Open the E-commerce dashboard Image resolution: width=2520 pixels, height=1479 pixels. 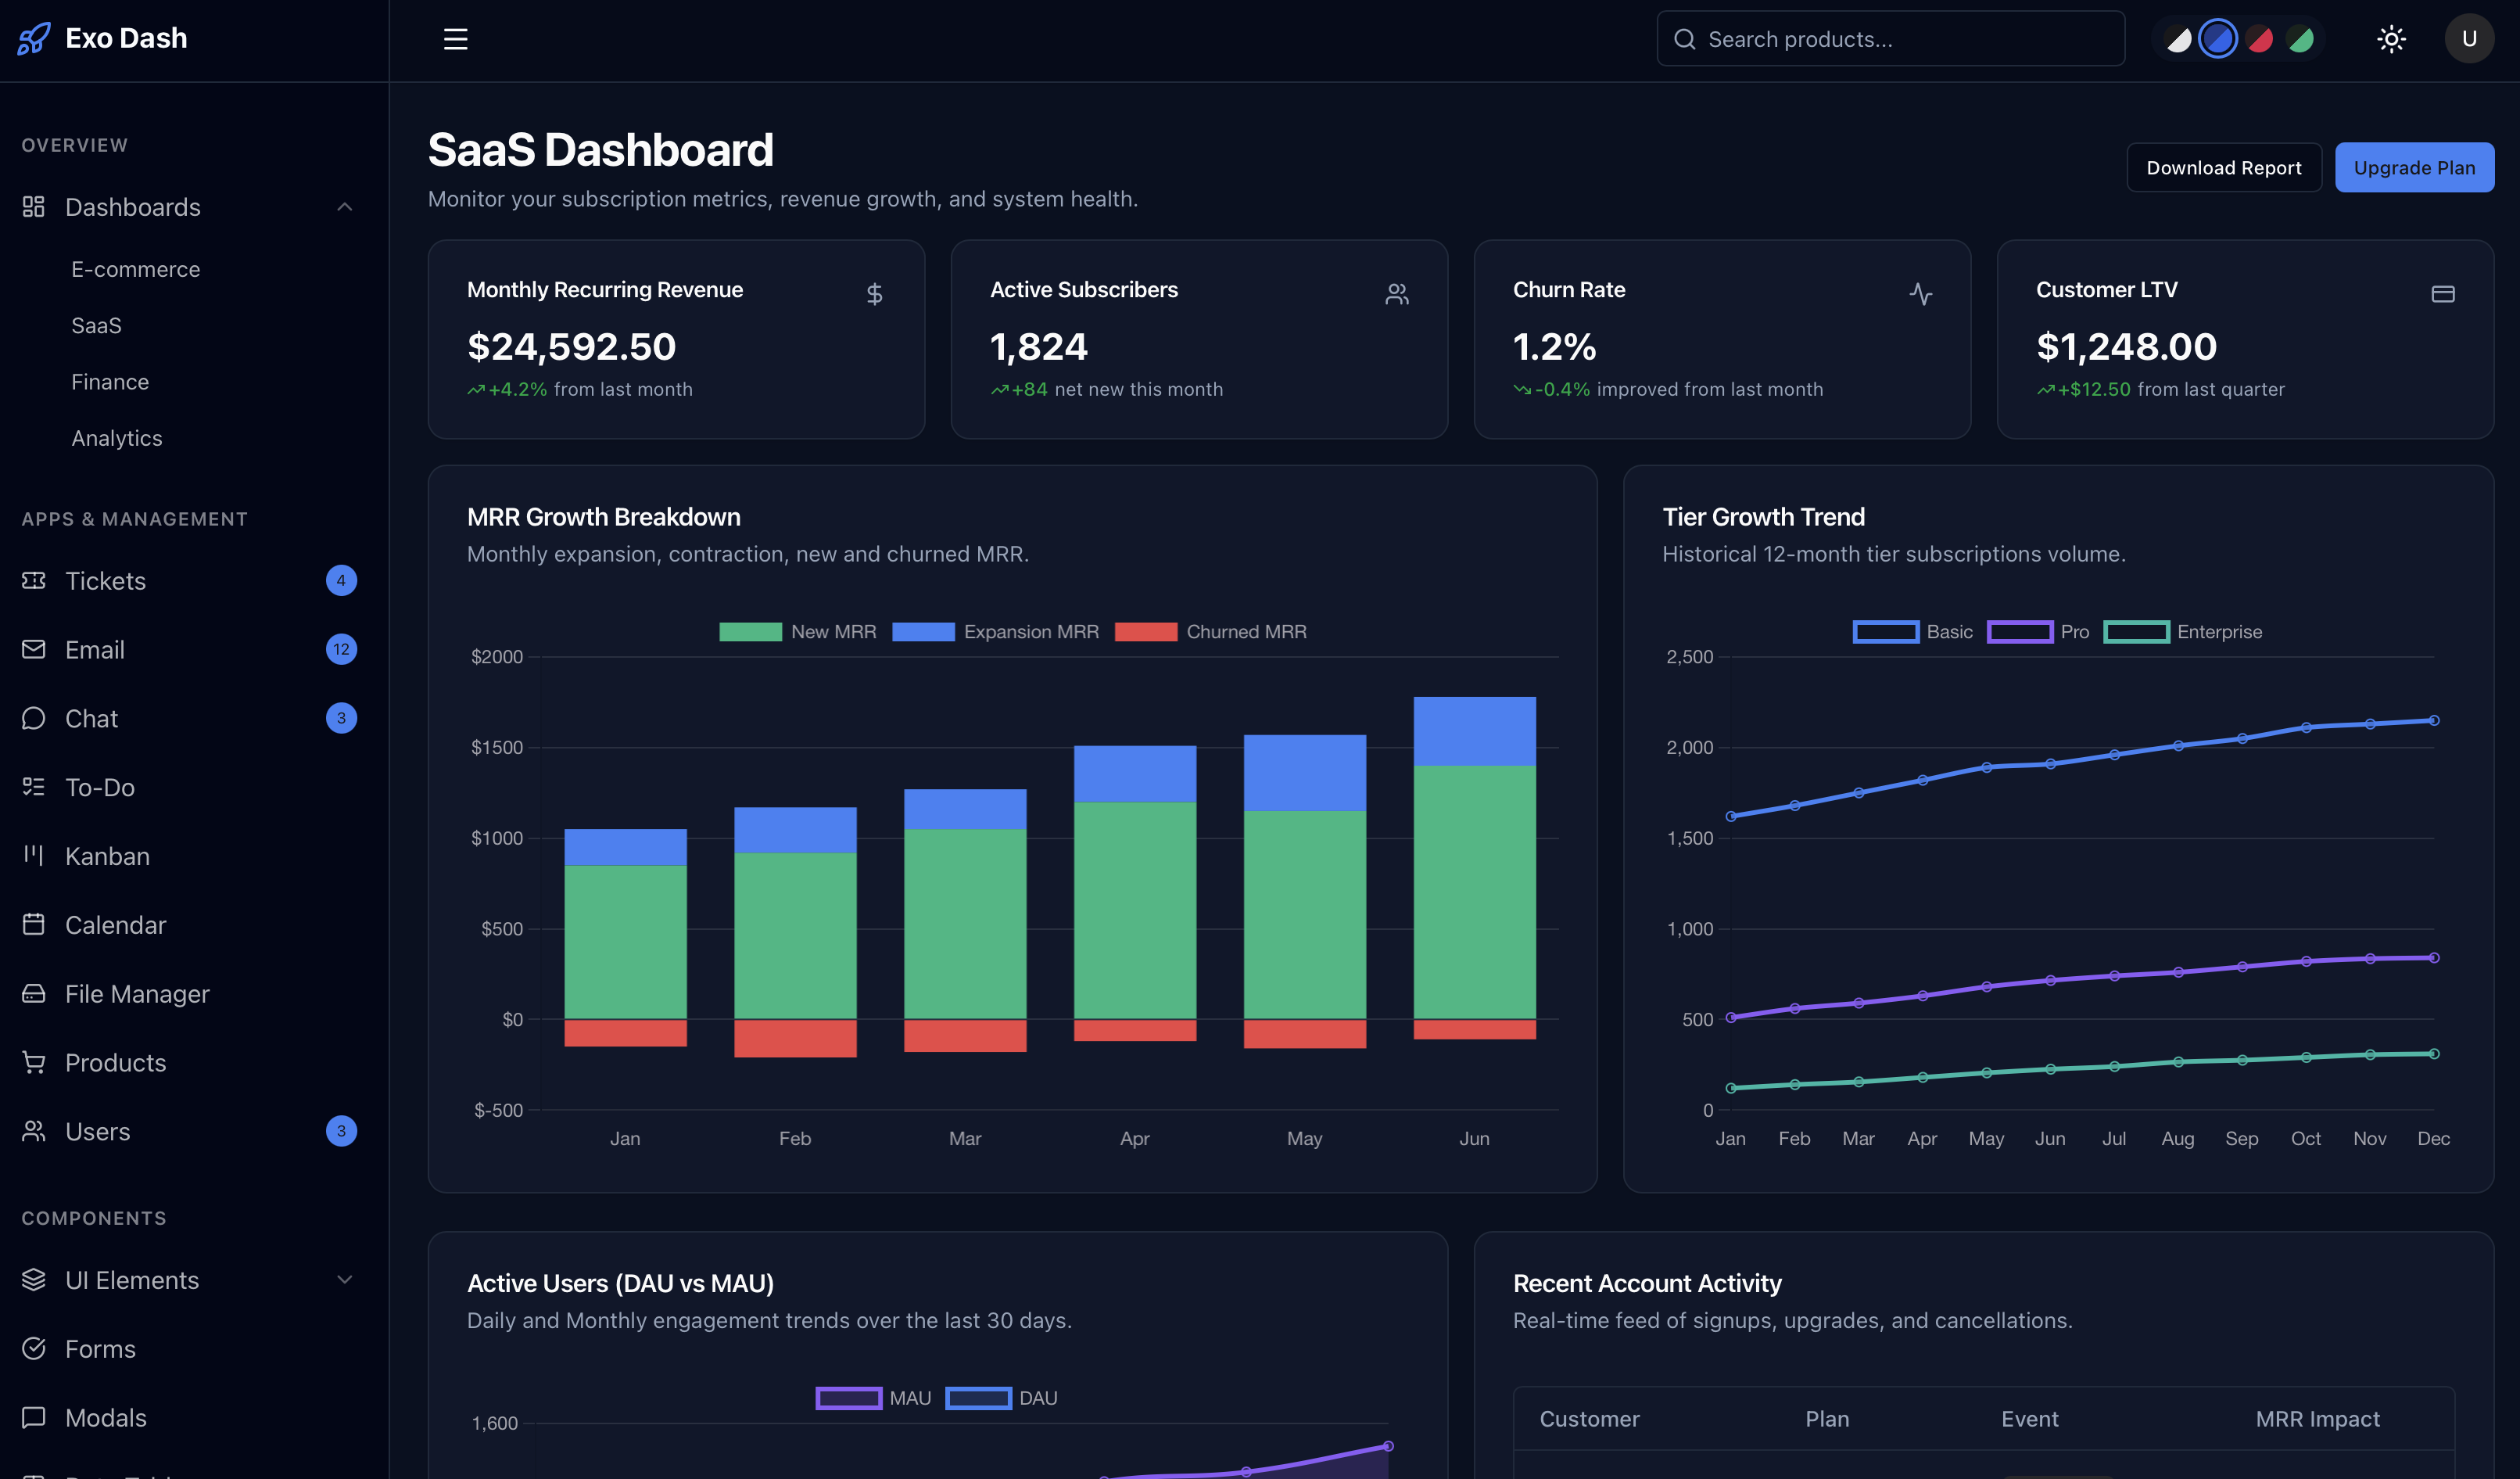click(x=136, y=270)
